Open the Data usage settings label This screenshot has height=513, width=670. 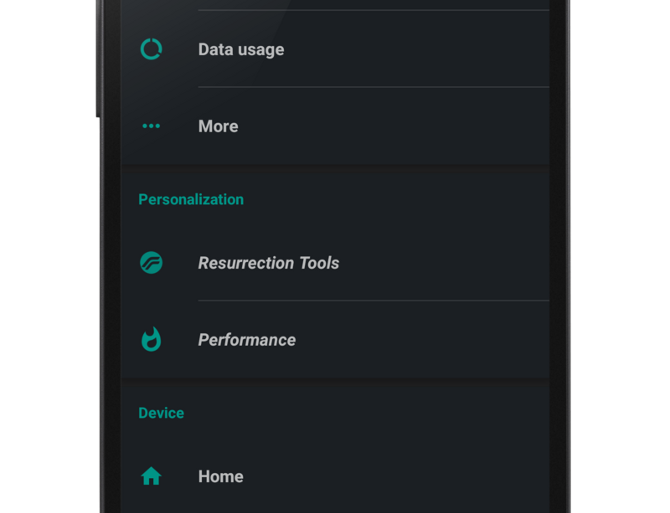[241, 49]
